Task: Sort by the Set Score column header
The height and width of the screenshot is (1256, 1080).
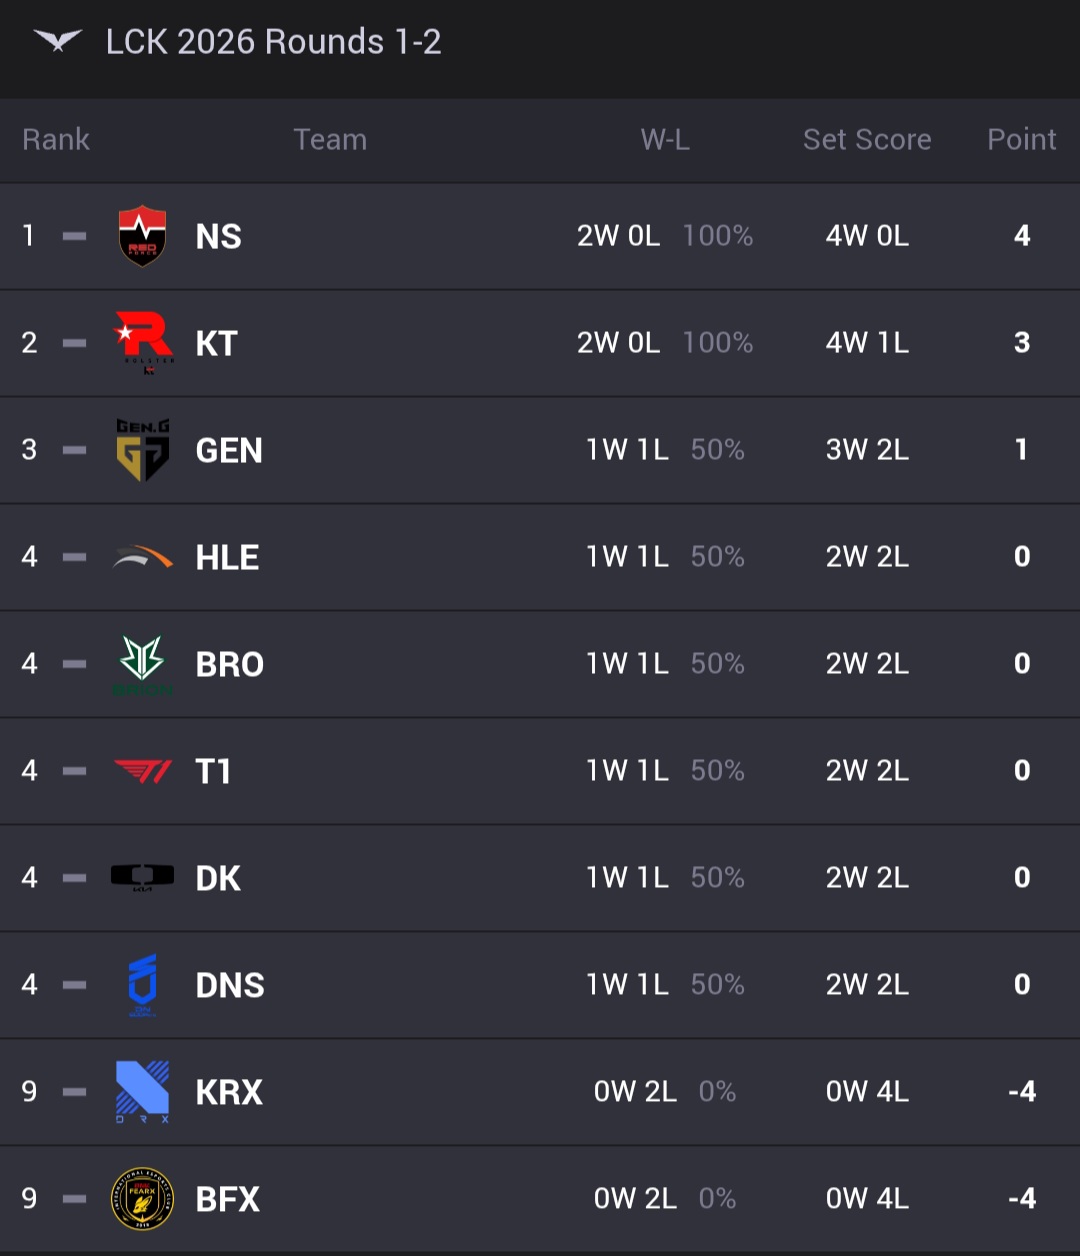Action: pos(866,140)
